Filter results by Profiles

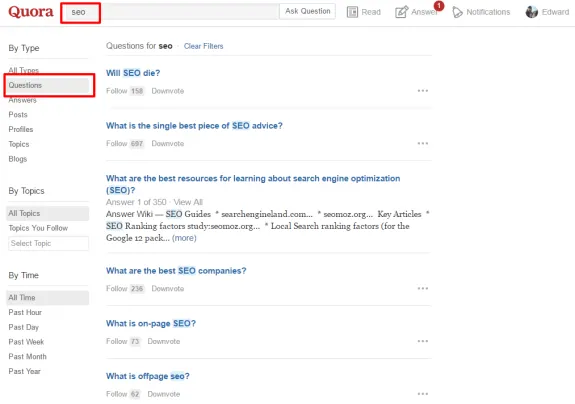tap(21, 129)
